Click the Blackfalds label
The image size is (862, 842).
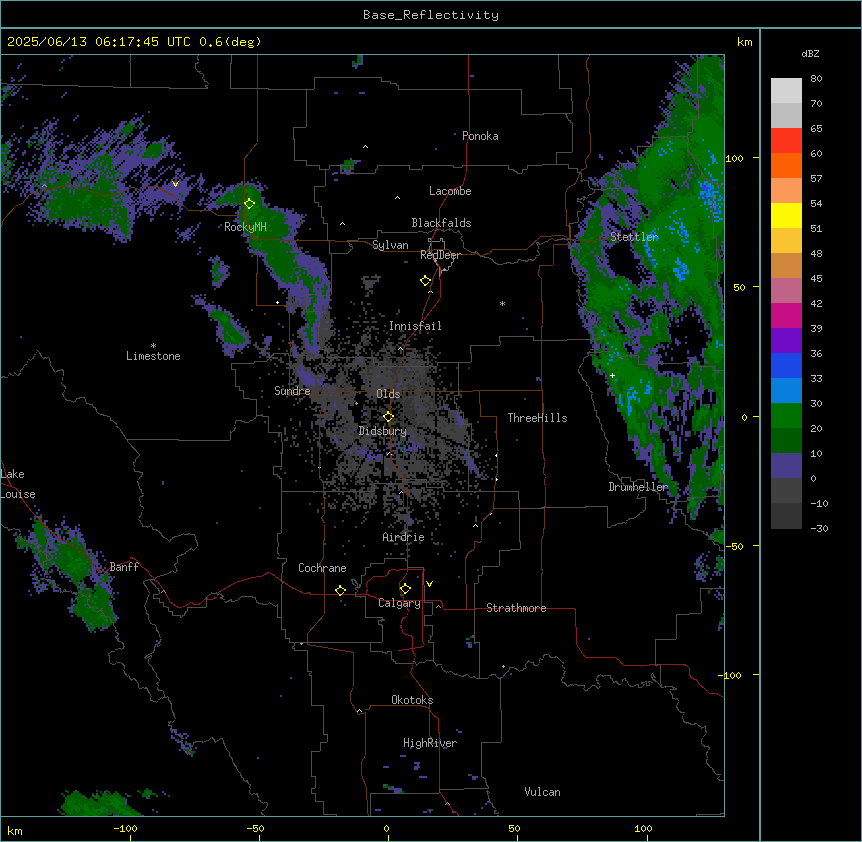441,223
